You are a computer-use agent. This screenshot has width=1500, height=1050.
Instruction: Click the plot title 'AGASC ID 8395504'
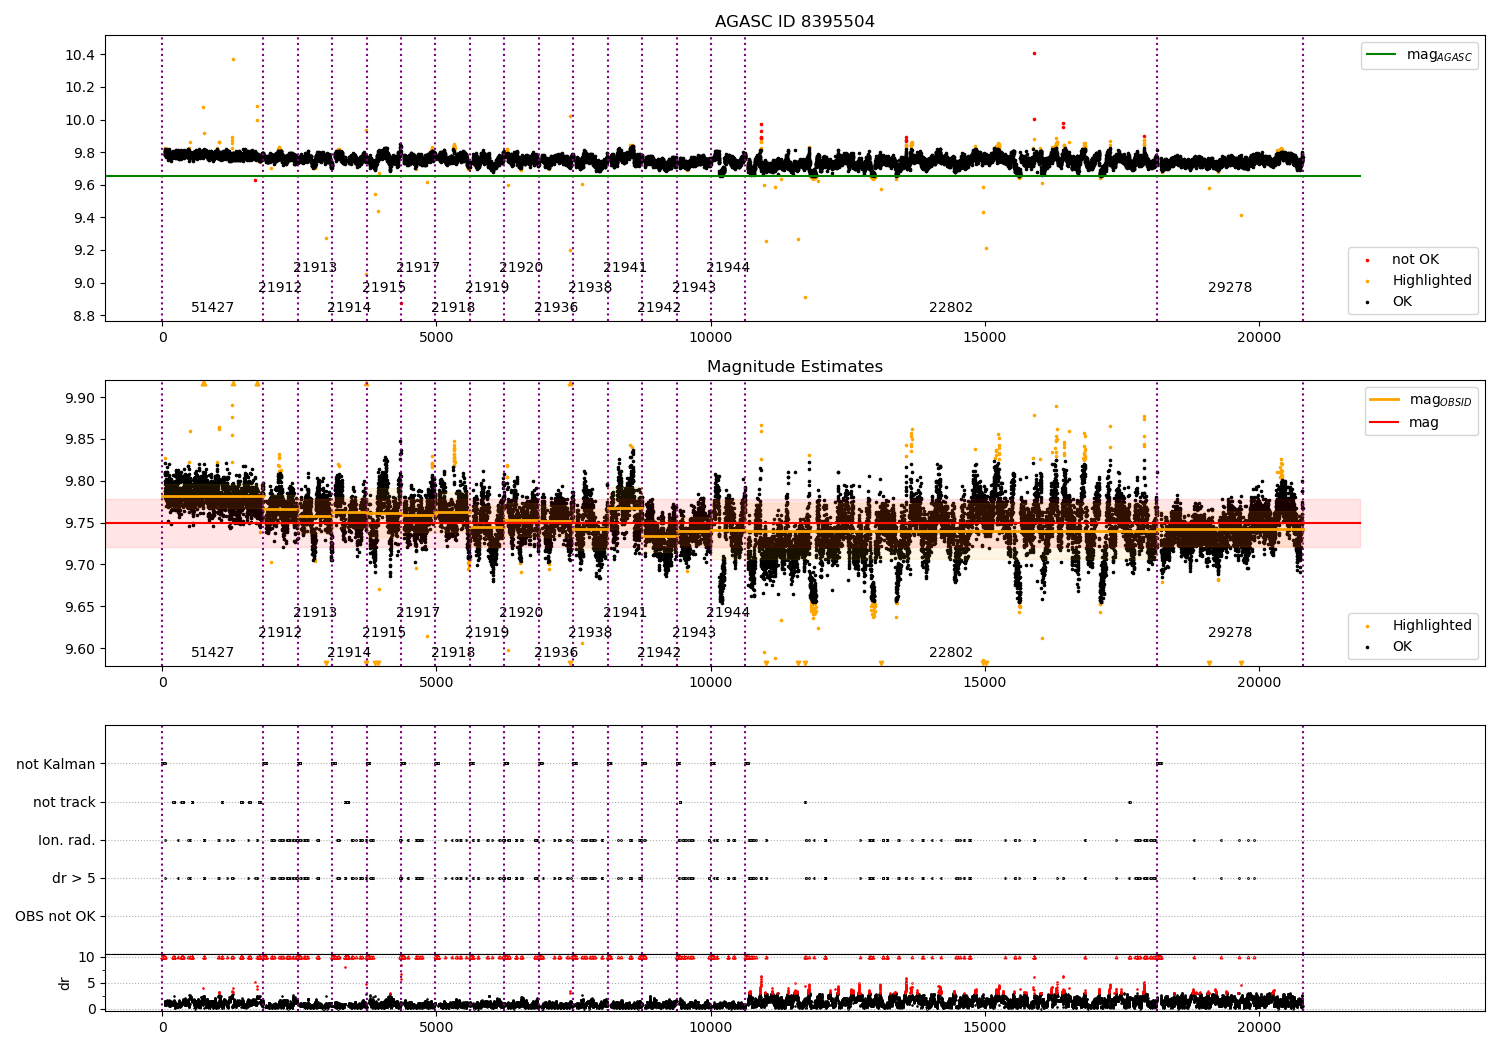click(x=794, y=21)
